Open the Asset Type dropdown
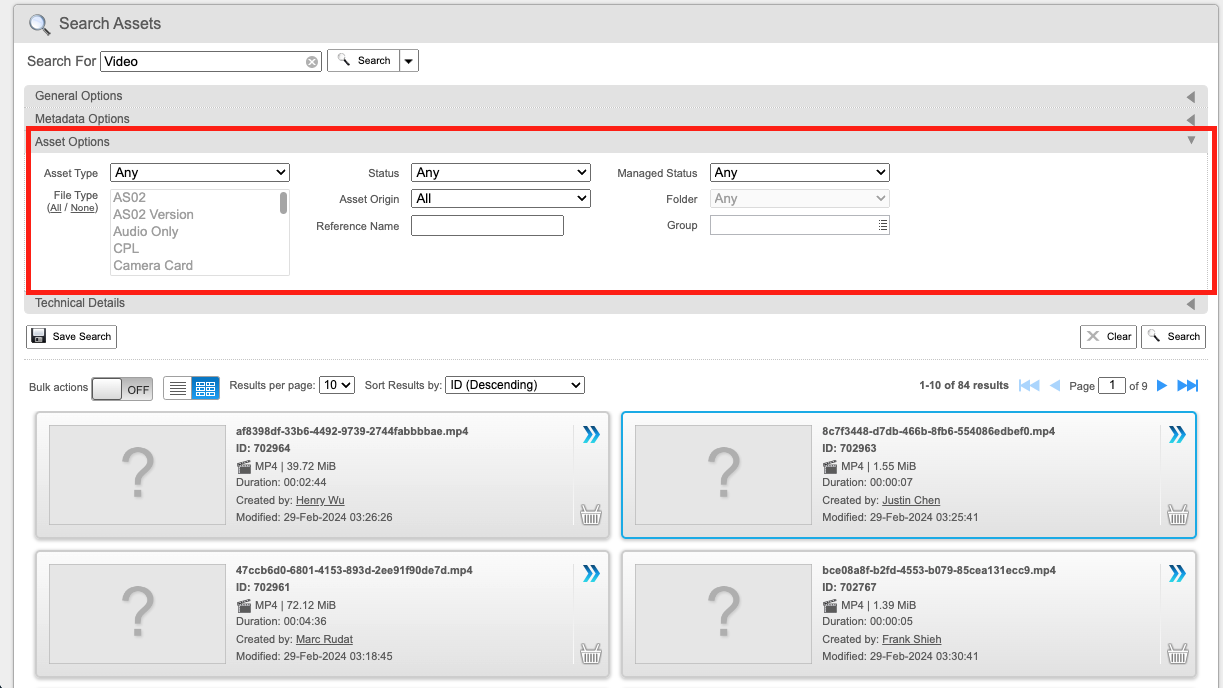1223x688 pixels. coord(200,173)
